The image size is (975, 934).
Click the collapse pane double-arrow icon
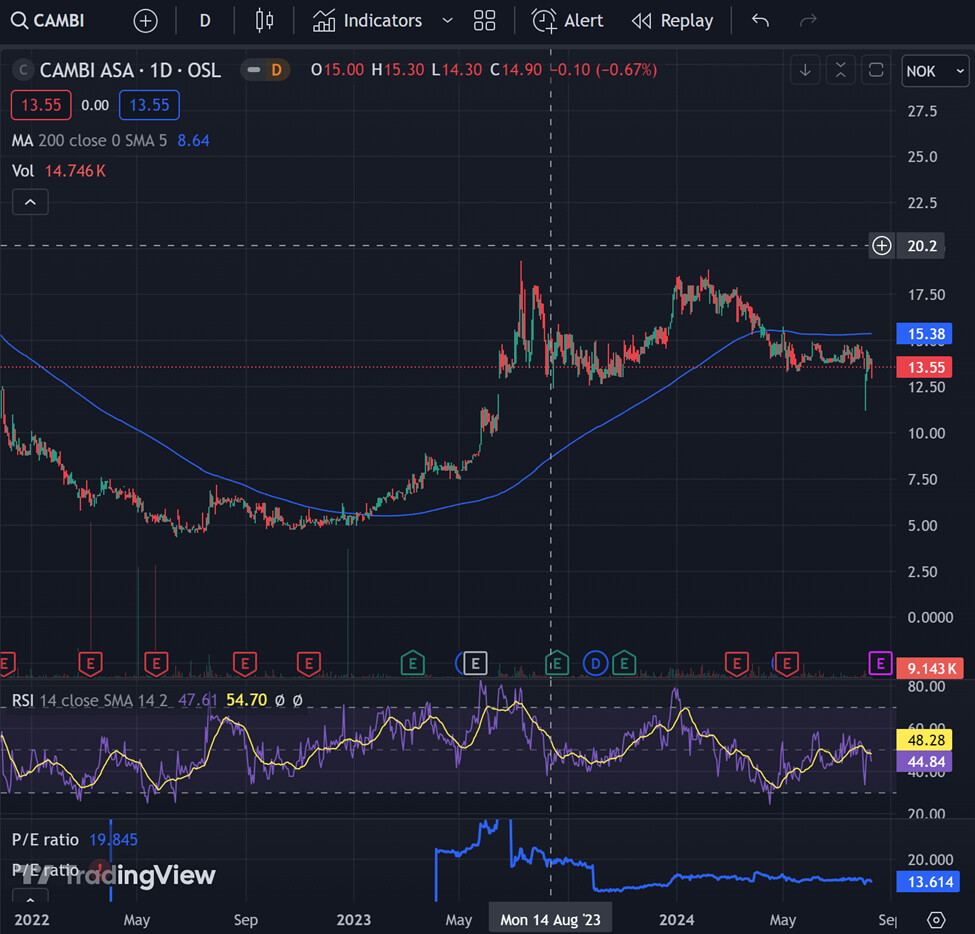click(x=841, y=70)
